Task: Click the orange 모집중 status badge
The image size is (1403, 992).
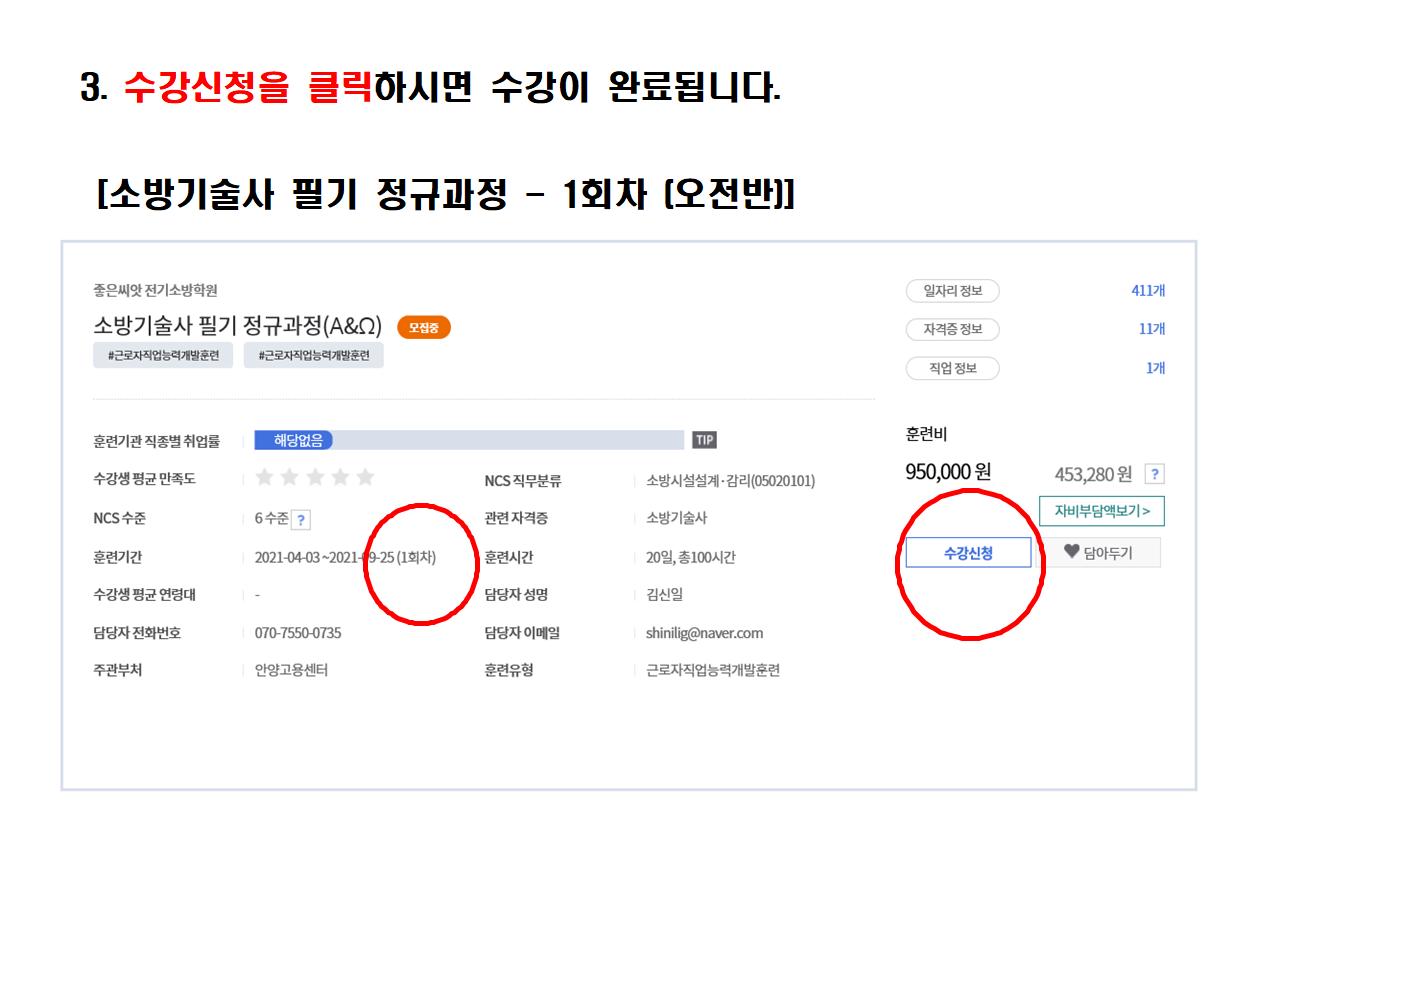Action: coord(424,327)
